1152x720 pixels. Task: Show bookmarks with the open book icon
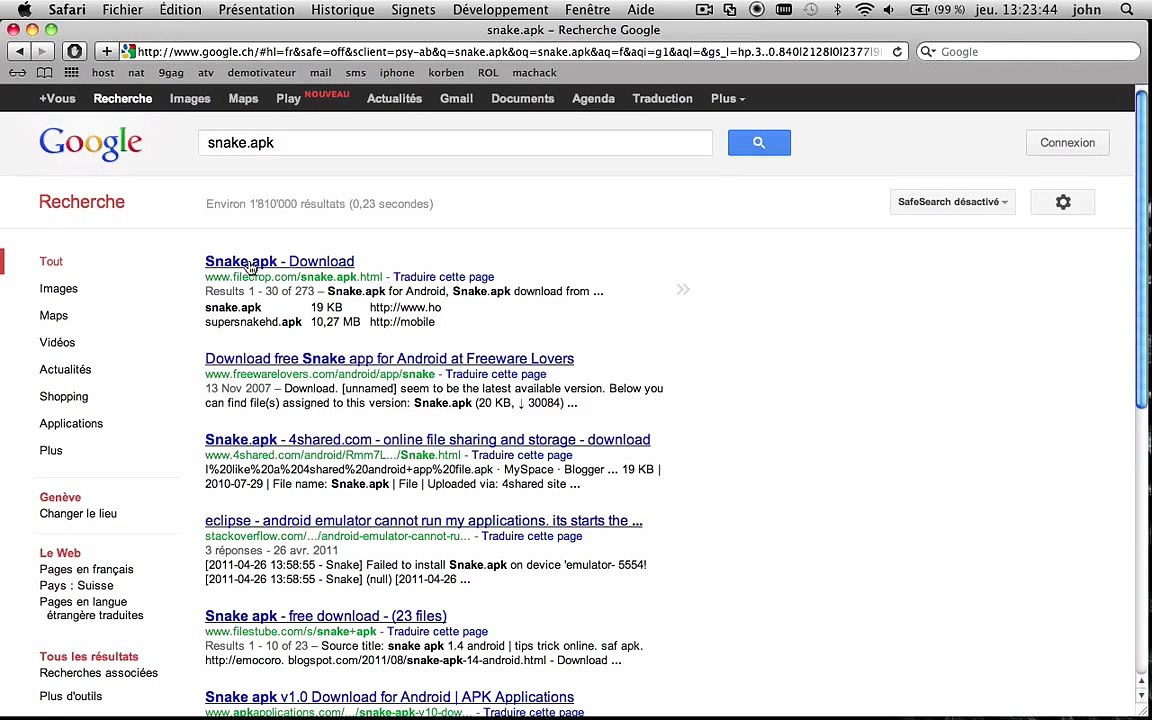[x=45, y=73]
